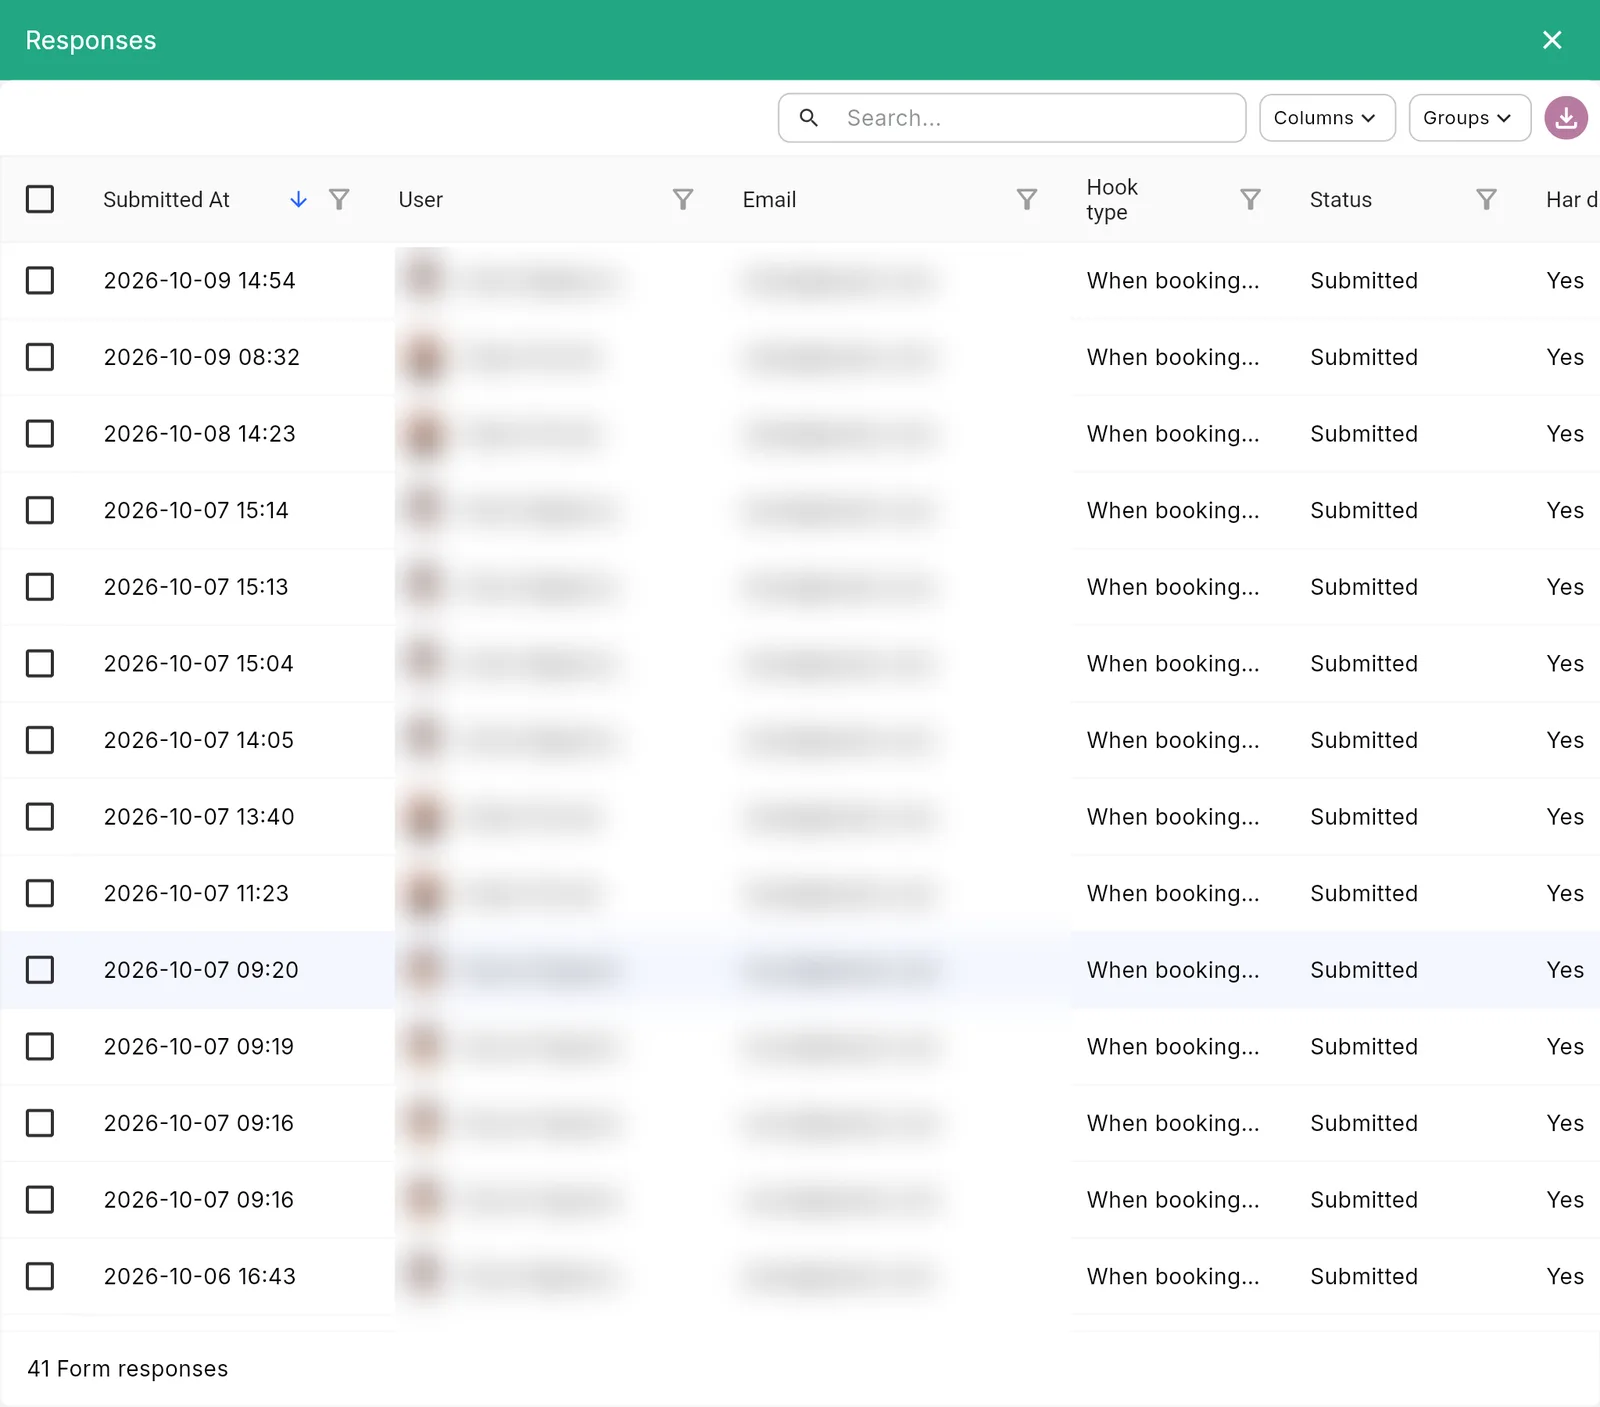
Task: Select the 2026-10-09 14:54 row checkbox
Action: pyautogui.click(x=40, y=280)
